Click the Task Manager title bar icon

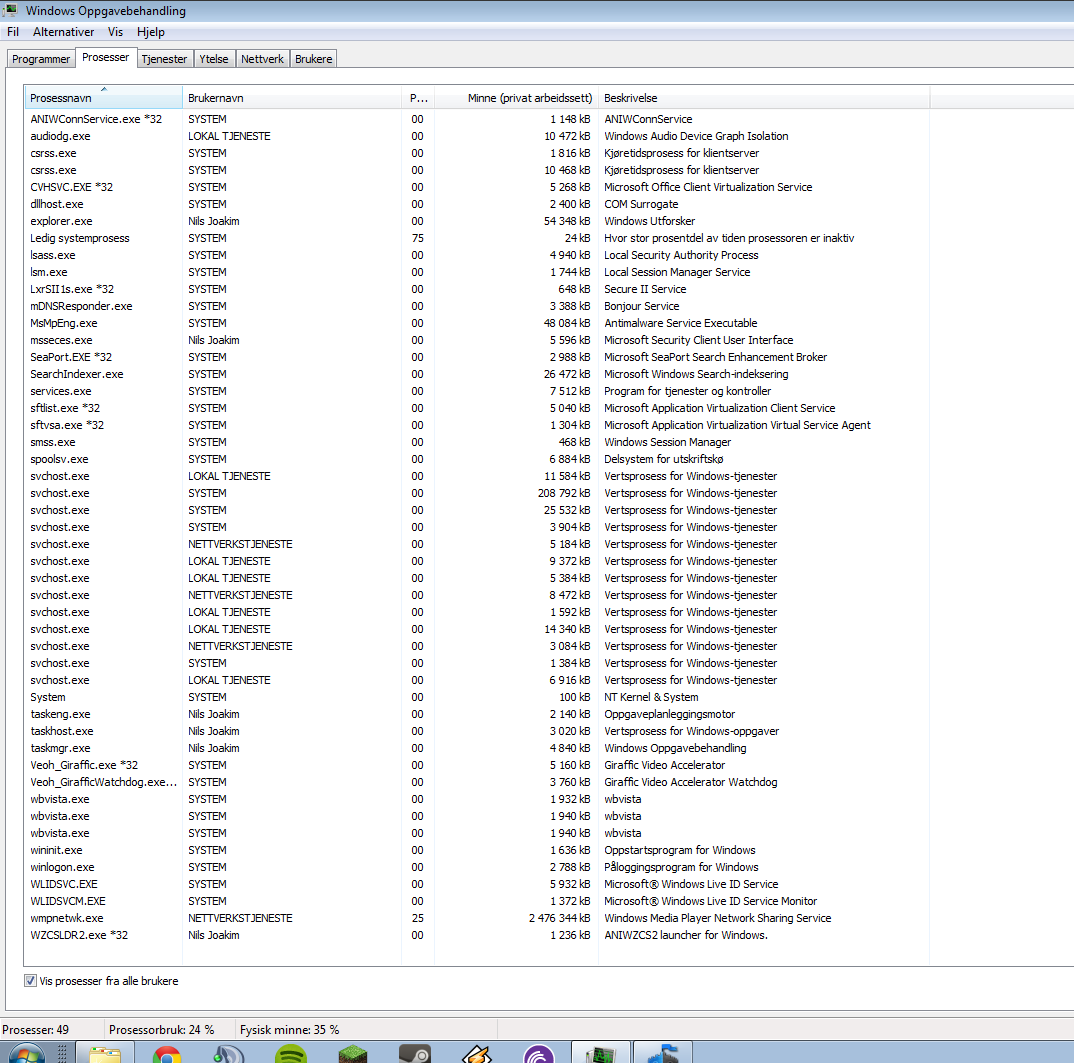pos(10,10)
